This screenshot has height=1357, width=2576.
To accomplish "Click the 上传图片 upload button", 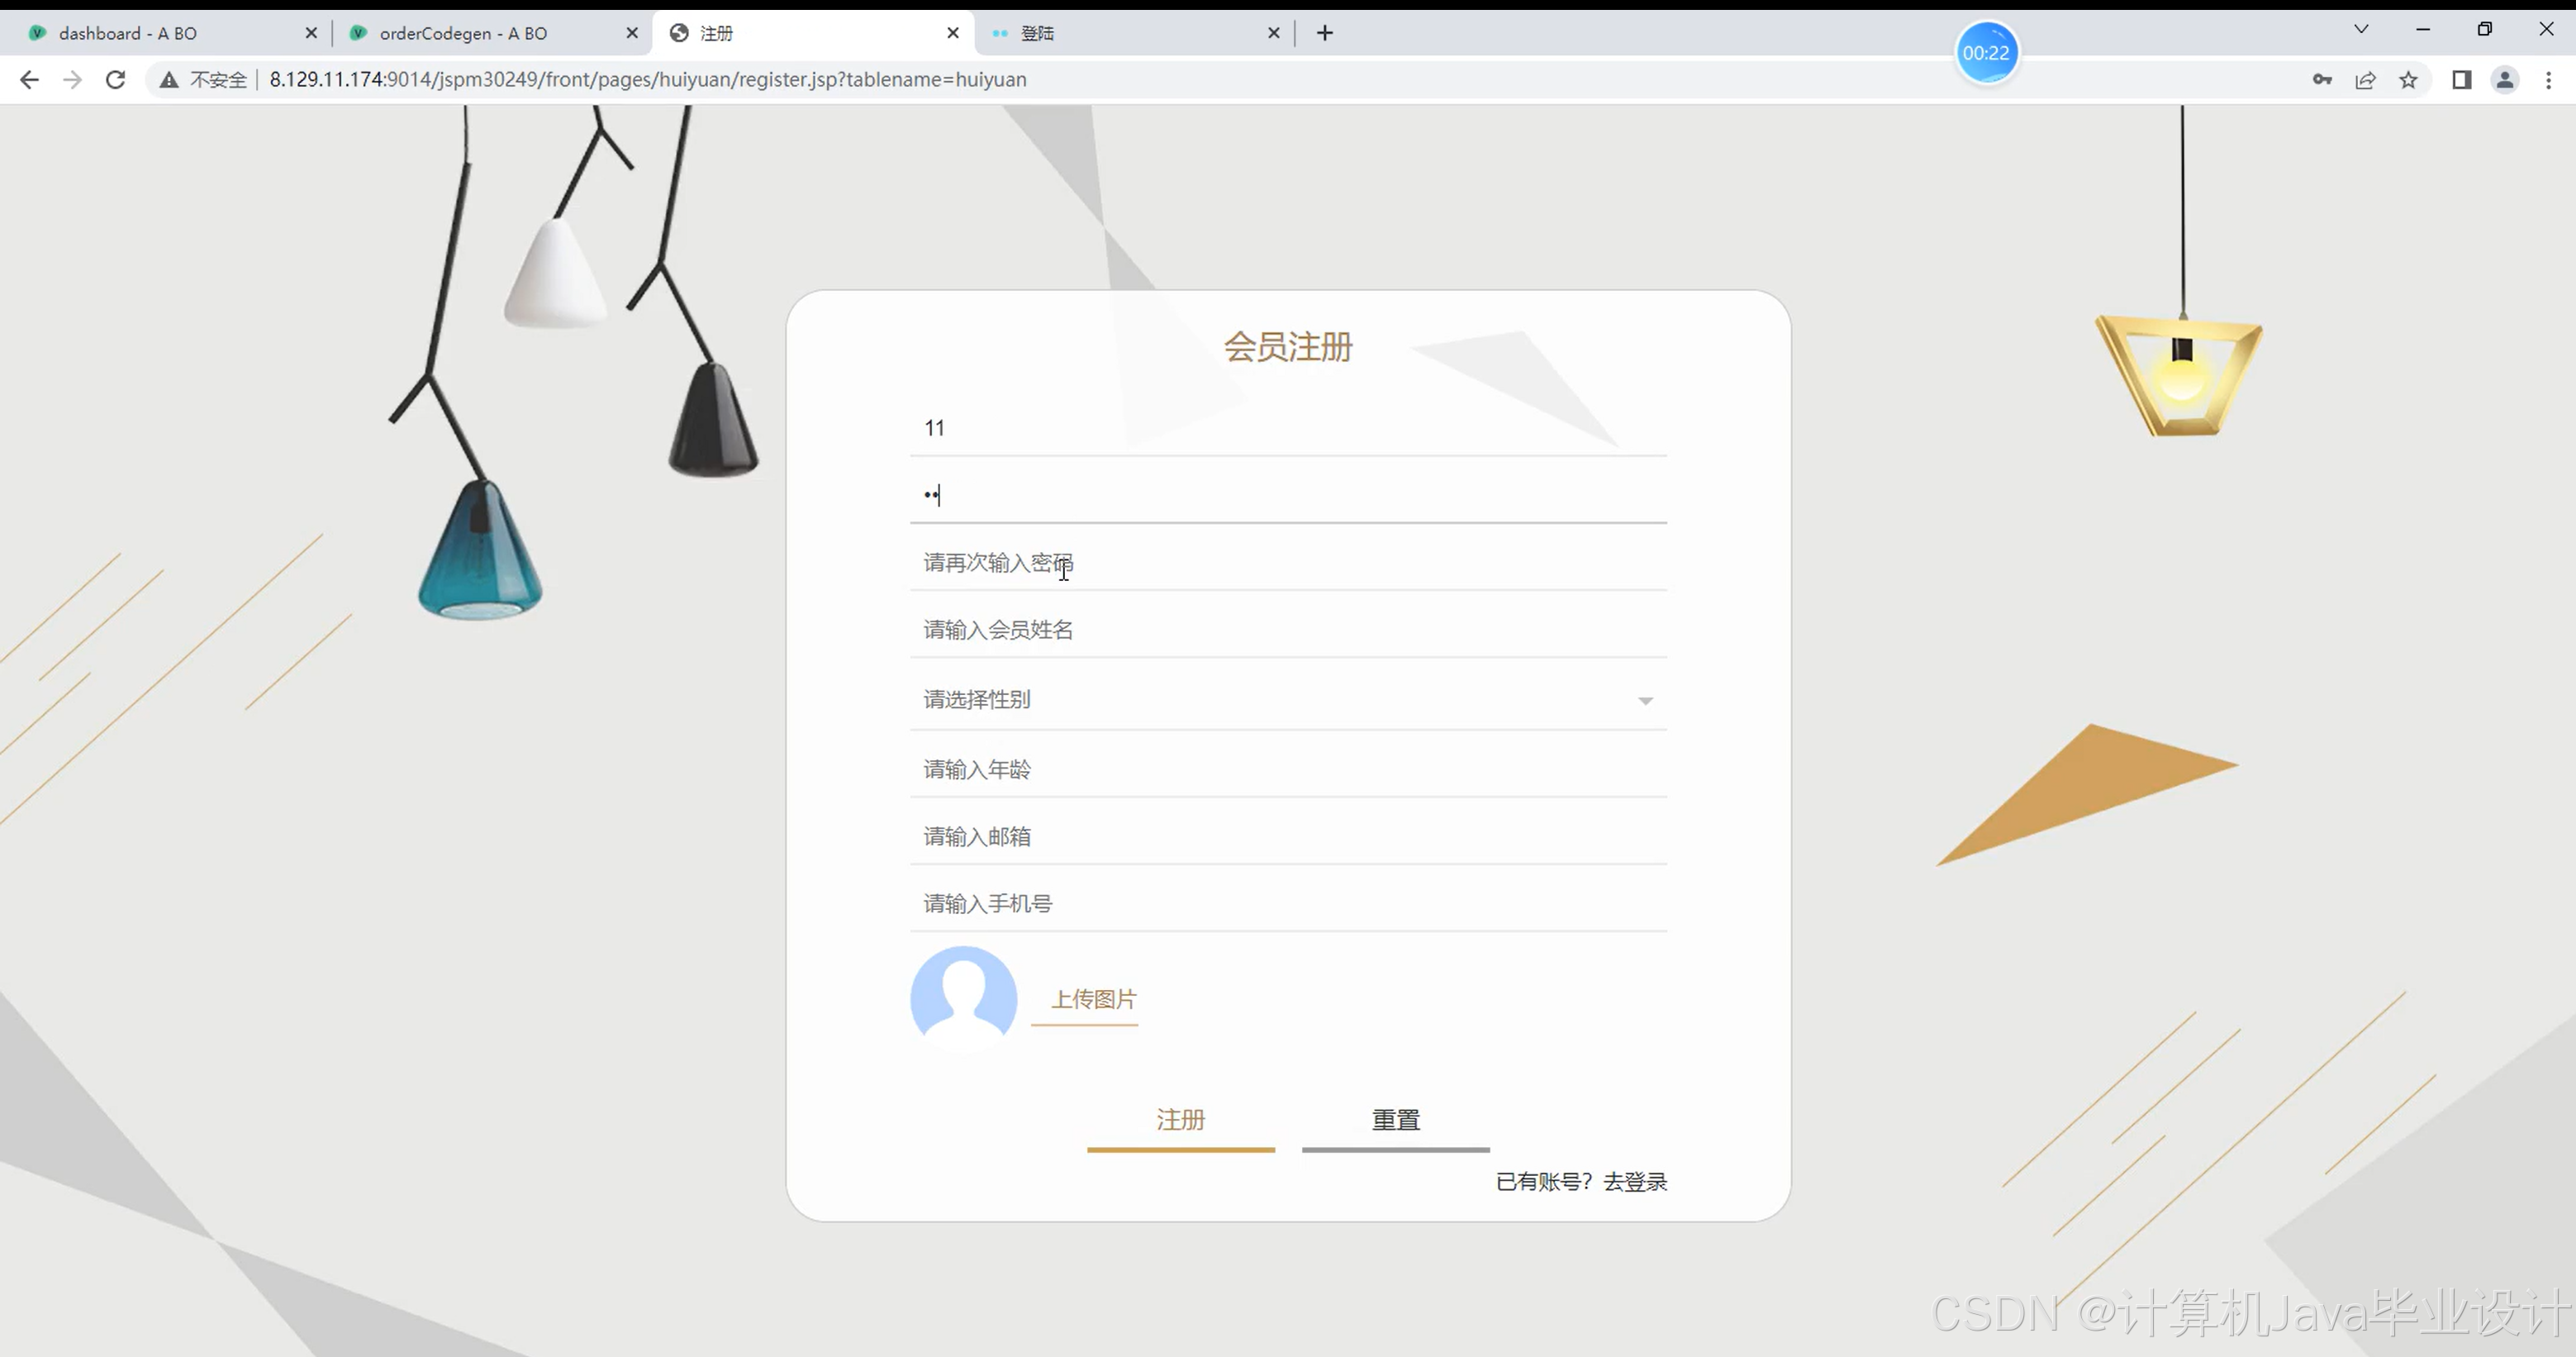I will (x=1085, y=1000).
